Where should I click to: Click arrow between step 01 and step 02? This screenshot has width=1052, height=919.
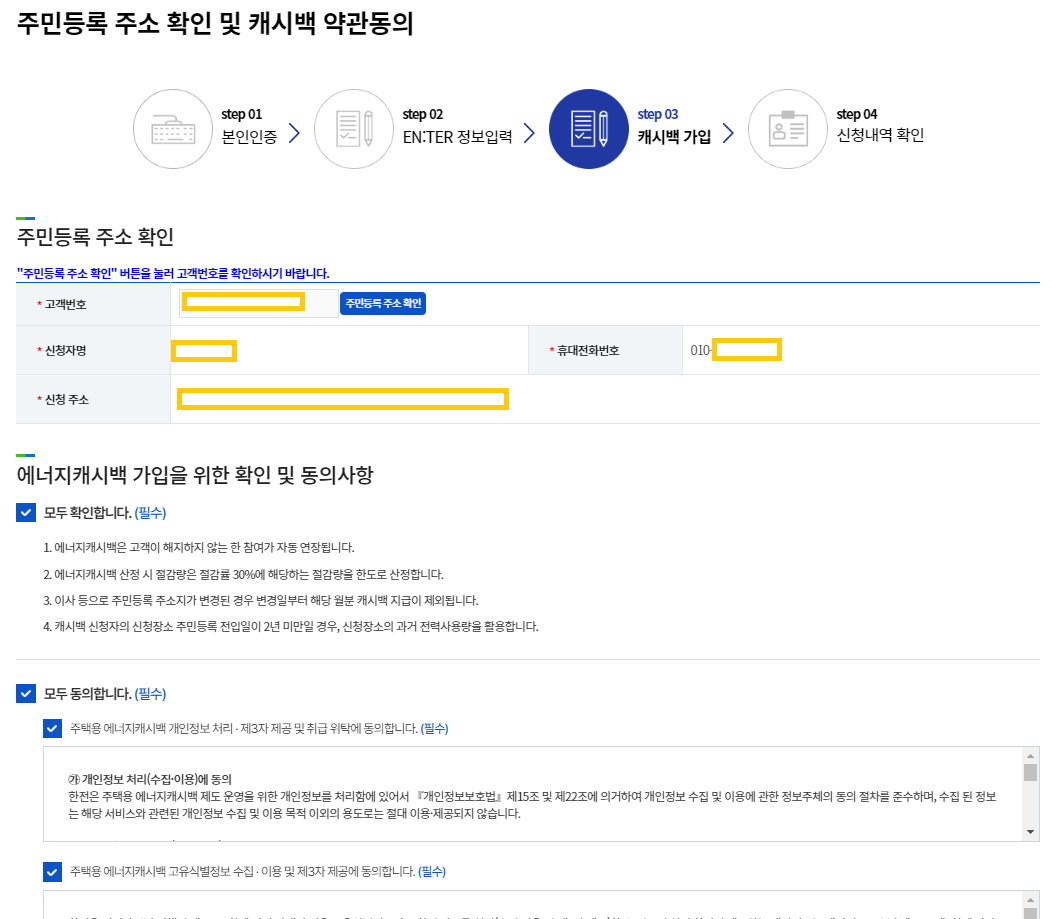click(x=295, y=130)
